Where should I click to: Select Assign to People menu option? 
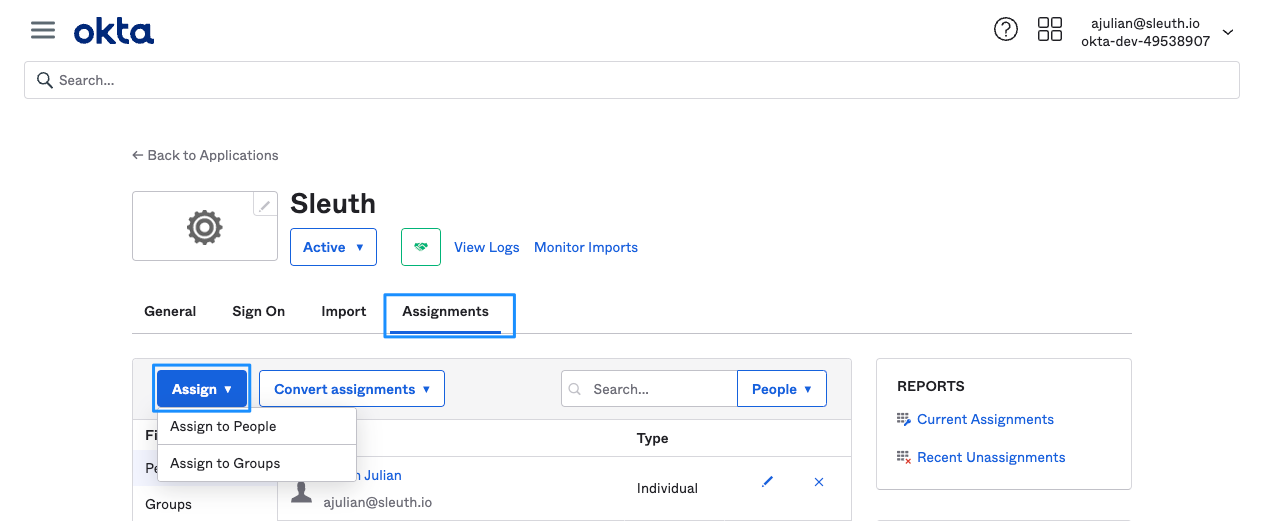[223, 426]
